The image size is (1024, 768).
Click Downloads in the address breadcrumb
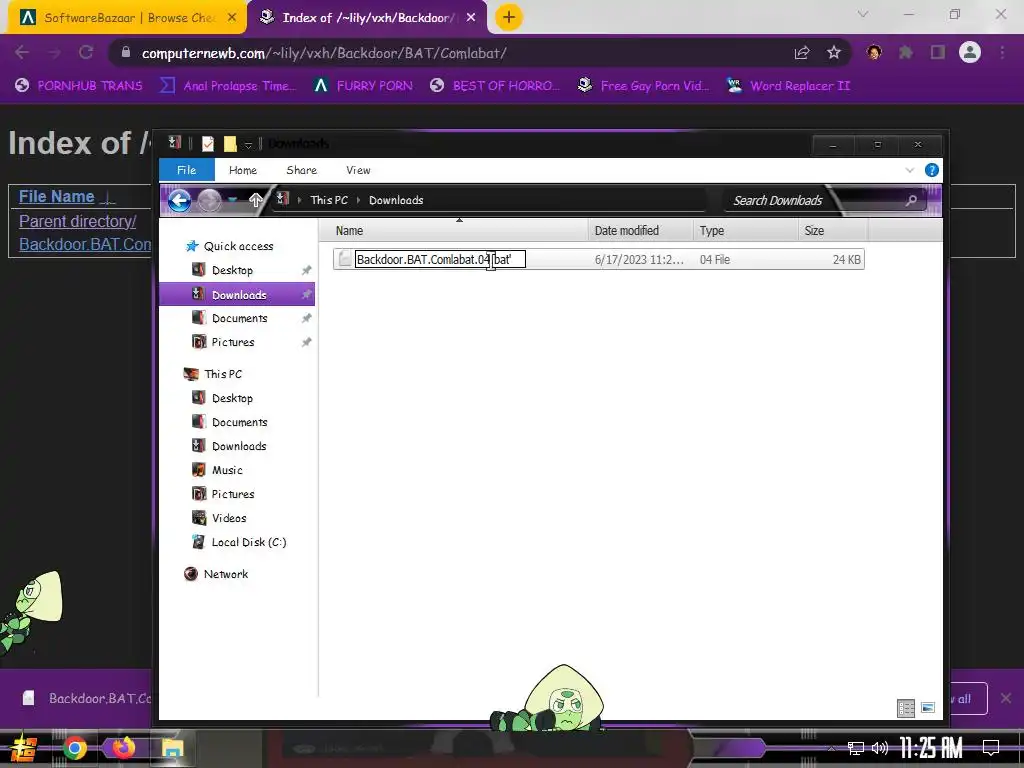396,200
